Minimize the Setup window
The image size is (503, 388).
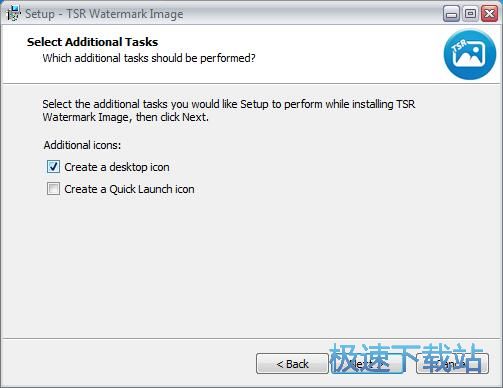click(451, 14)
